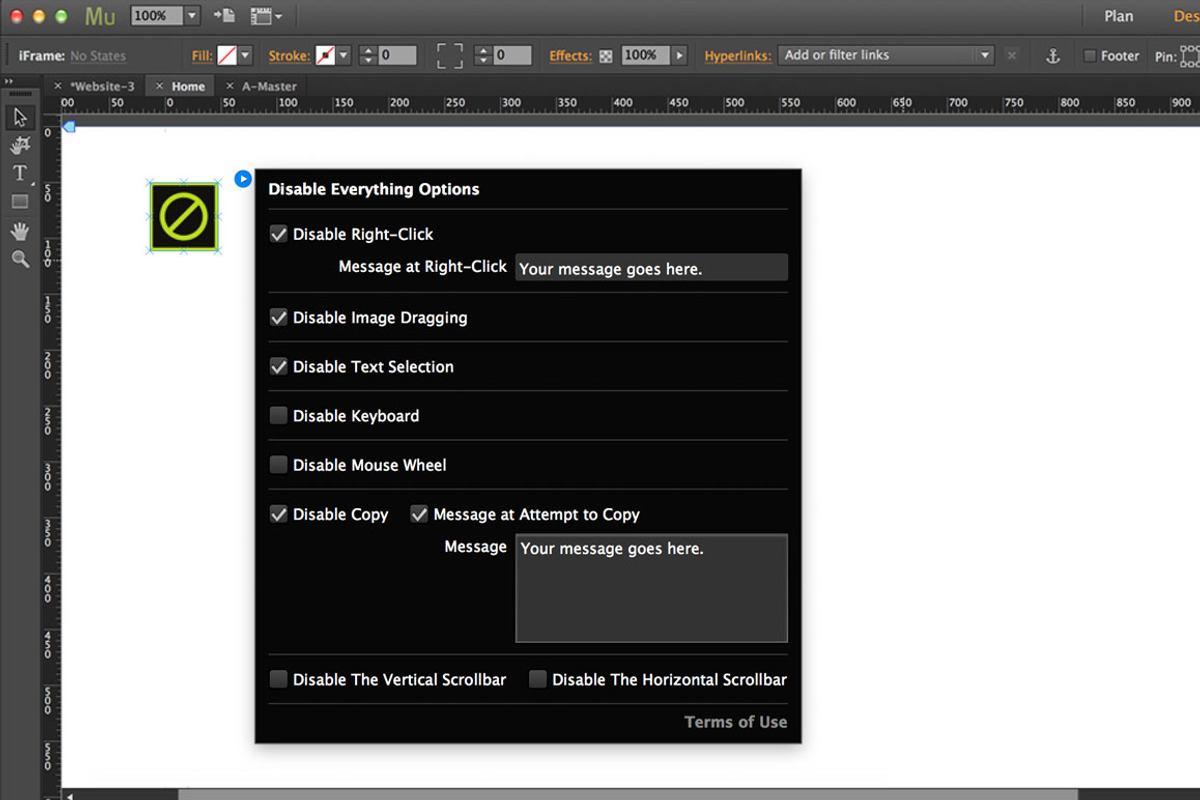1200x800 pixels.
Task: Click the Fill color swatch
Action: click(x=227, y=56)
